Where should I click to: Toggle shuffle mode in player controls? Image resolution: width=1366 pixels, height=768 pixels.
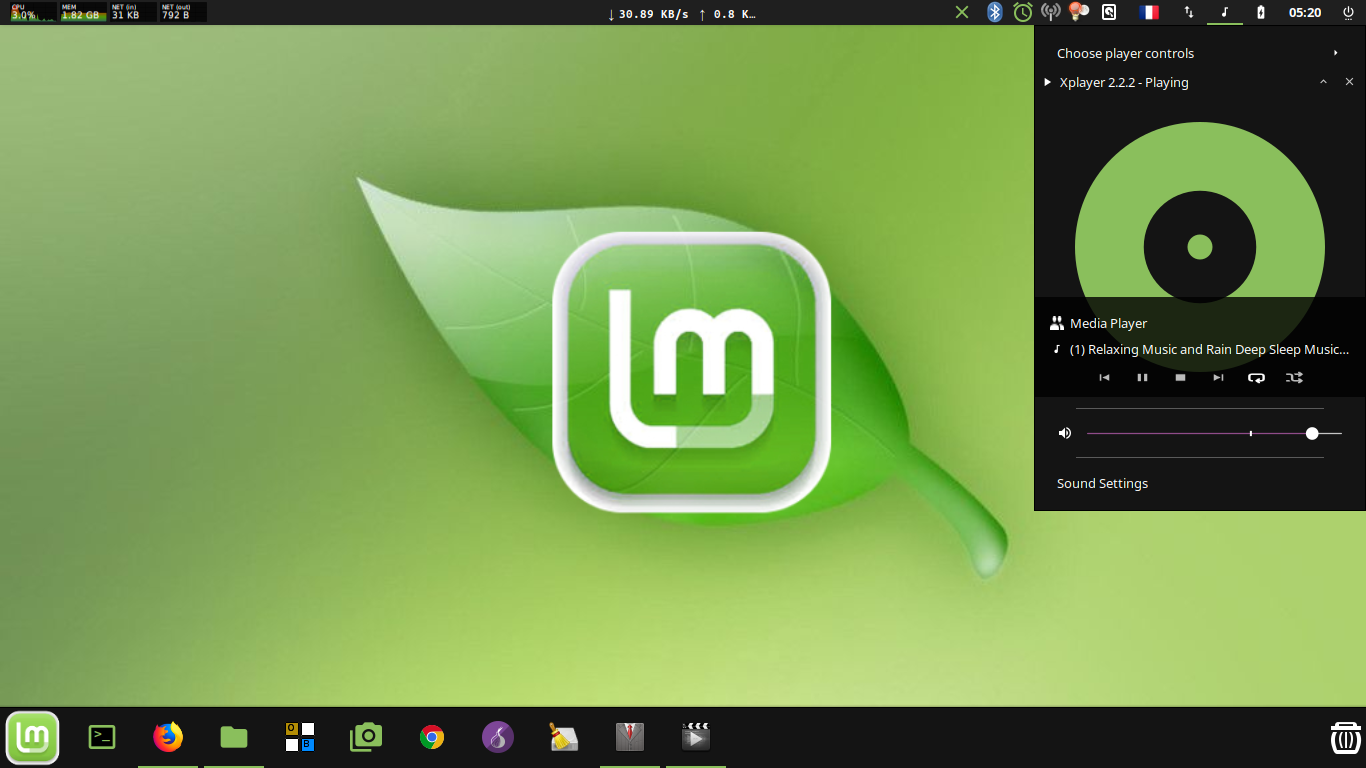(x=1294, y=377)
